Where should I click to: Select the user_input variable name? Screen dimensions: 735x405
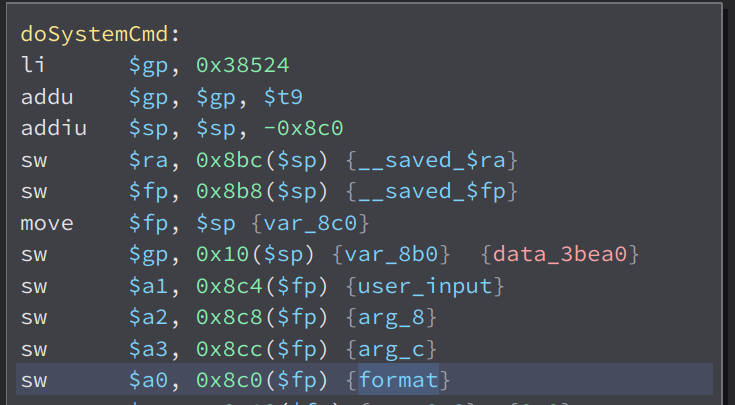click(425, 286)
